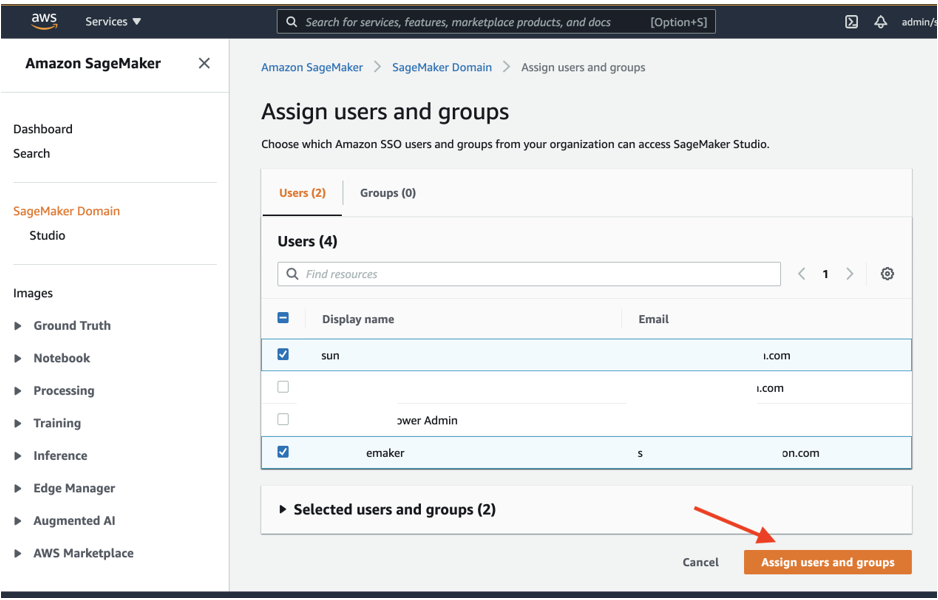Image resolution: width=938 pixels, height=600 pixels.
Task: Expand Ground Truth in sidebar
Action: click(x=18, y=326)
